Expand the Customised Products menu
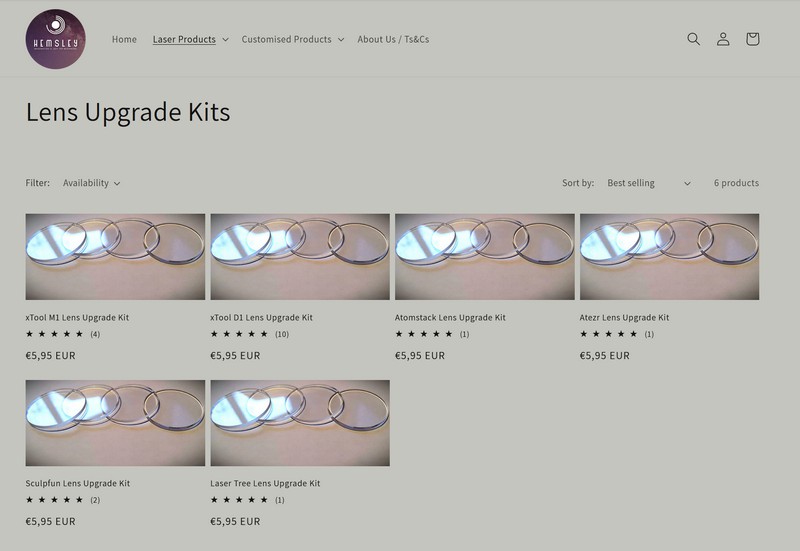The height and width of the screenshot is (551, 800). 293,39
